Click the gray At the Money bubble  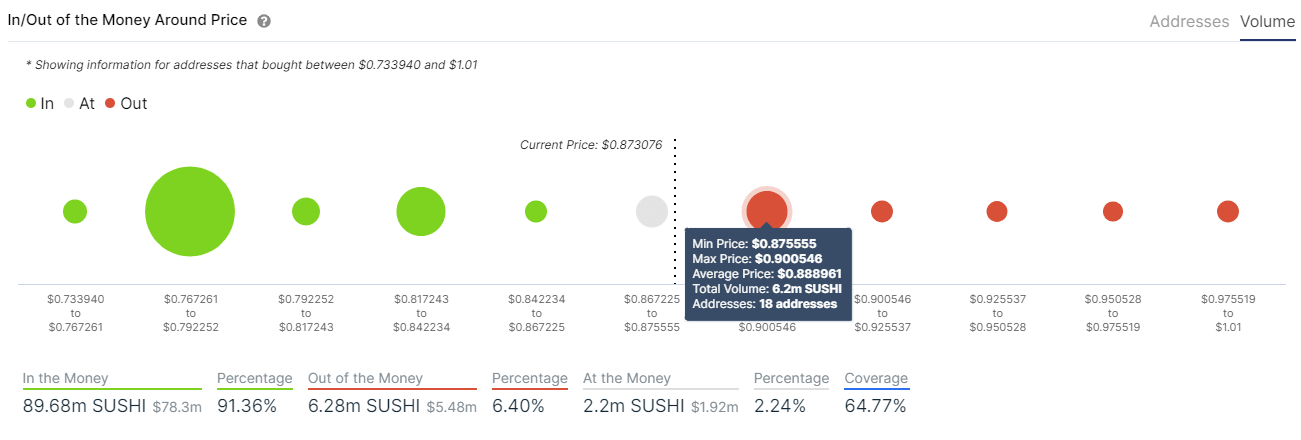[x=652, y=211]
